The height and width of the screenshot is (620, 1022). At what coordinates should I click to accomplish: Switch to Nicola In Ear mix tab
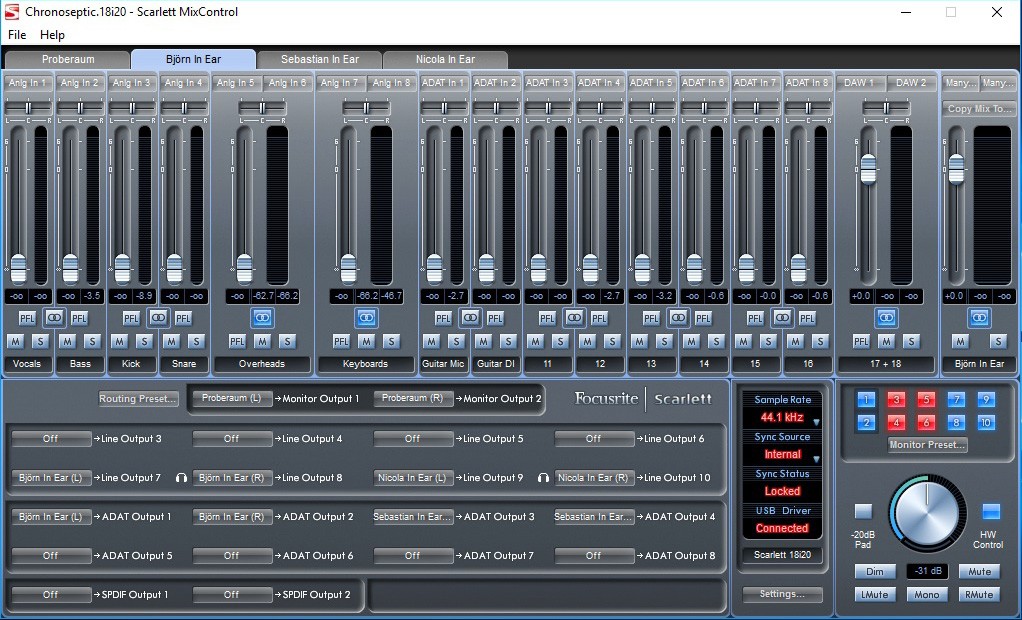pyautogui.click(x=445, y=59)
